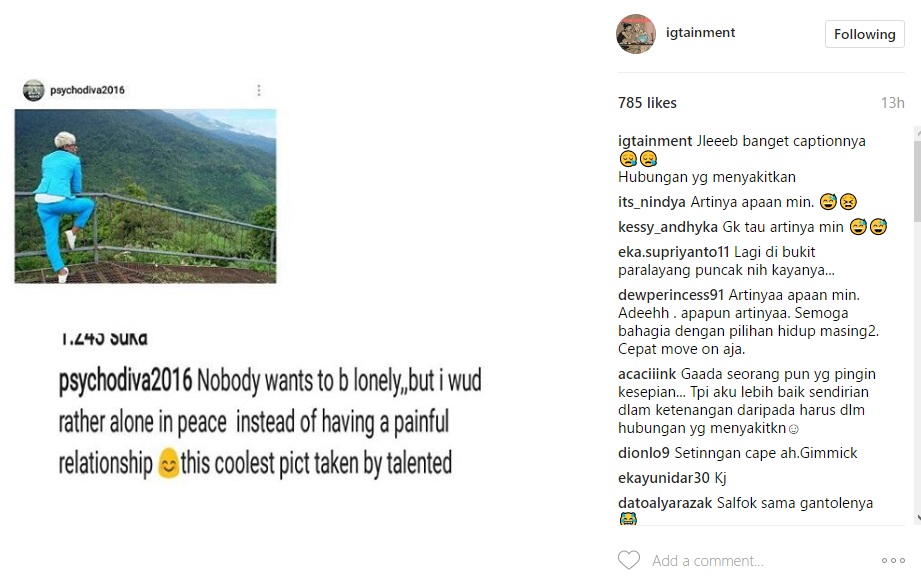Focus the Add a comment field
The image size is (921, 588).
[740, 560]
